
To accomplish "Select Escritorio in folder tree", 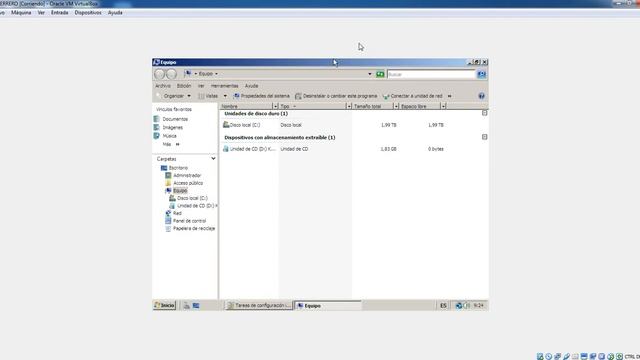I will coord(178,168).
